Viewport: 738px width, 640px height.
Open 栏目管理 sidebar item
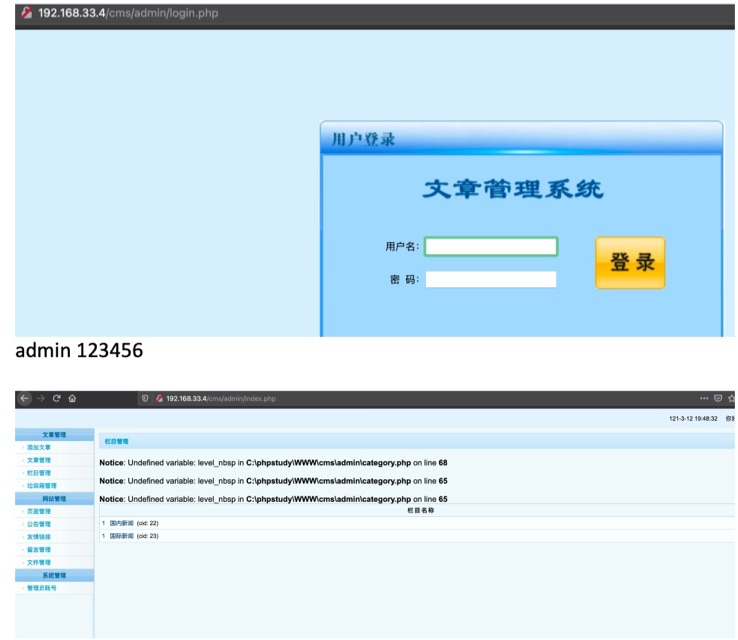pos(39,473)
